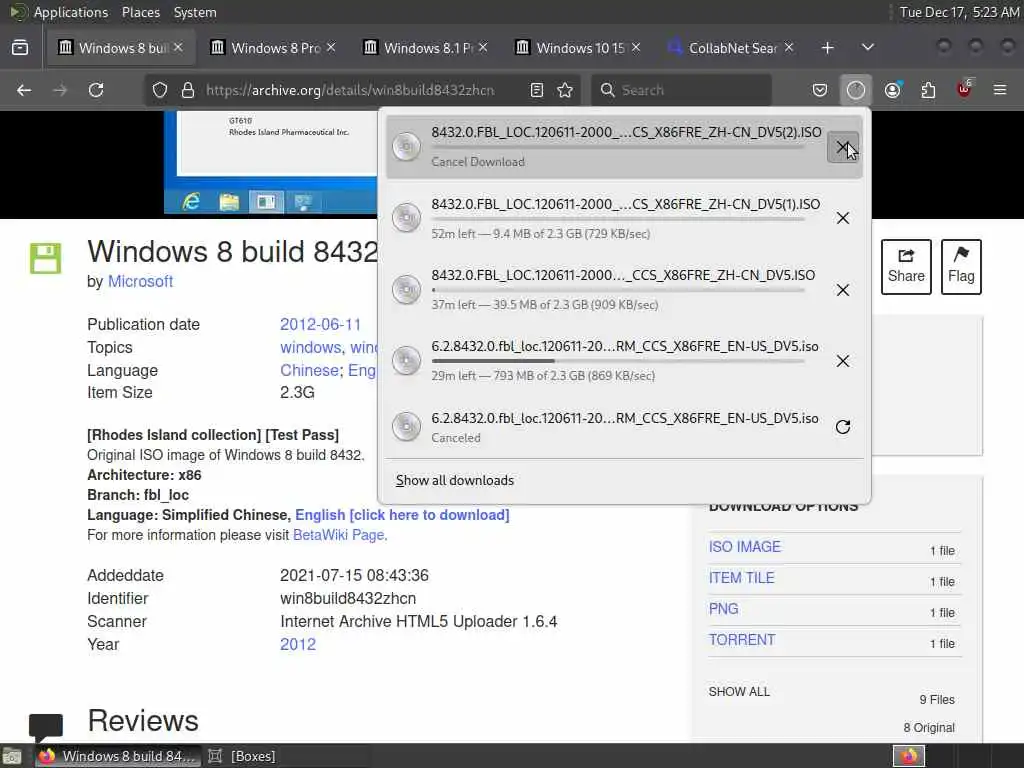This screenshot has width=1024, height=768.
Task: Flag this archive item
Action: point(961,266)
